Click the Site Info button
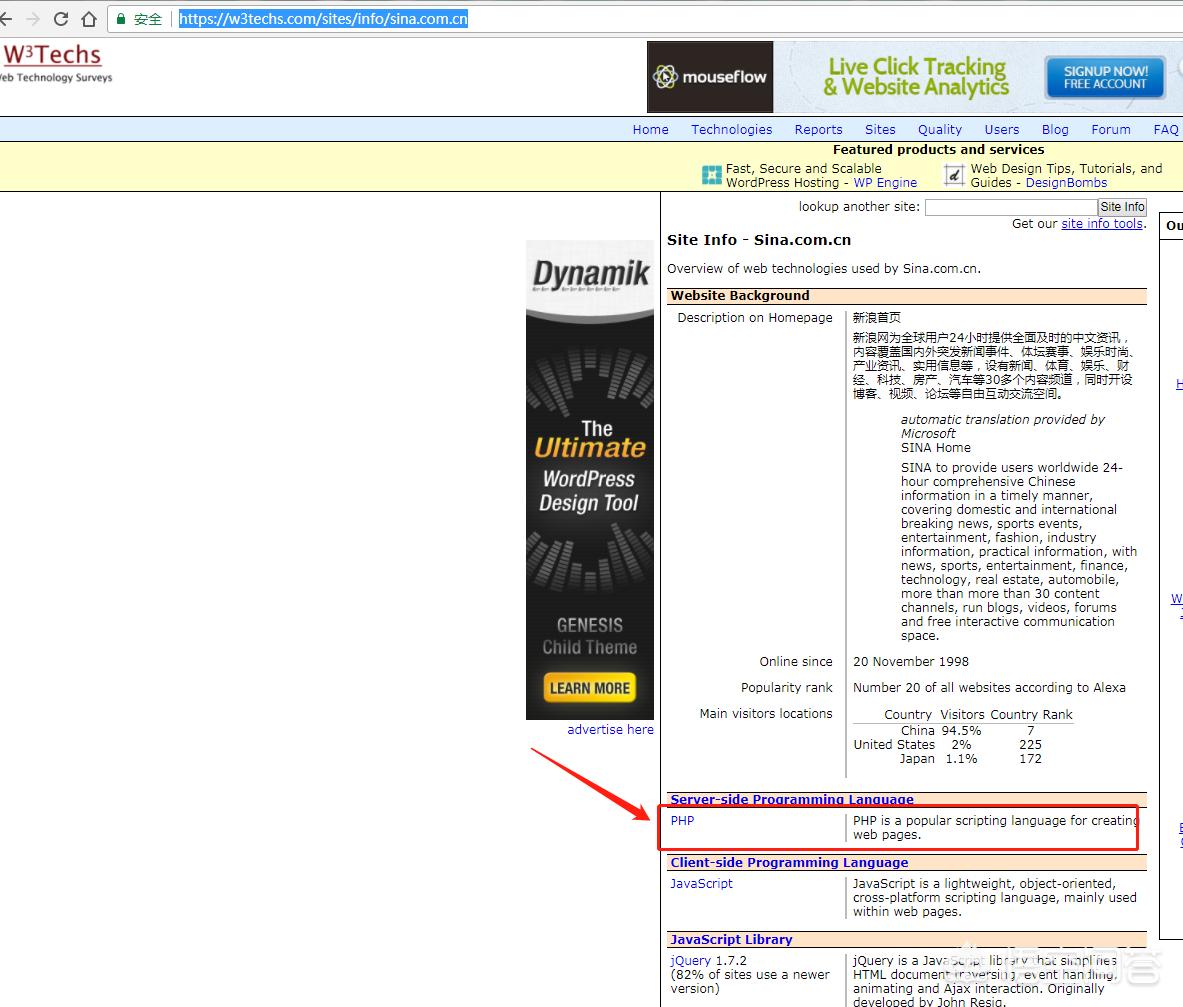 pos(1123,207)
